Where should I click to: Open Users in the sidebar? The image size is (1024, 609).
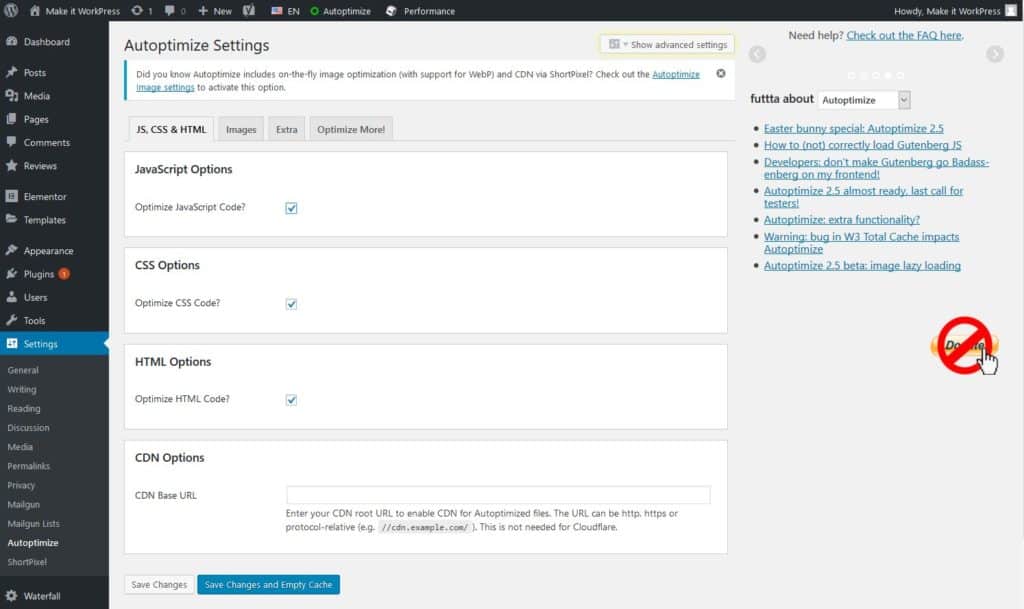pos(35,297)
